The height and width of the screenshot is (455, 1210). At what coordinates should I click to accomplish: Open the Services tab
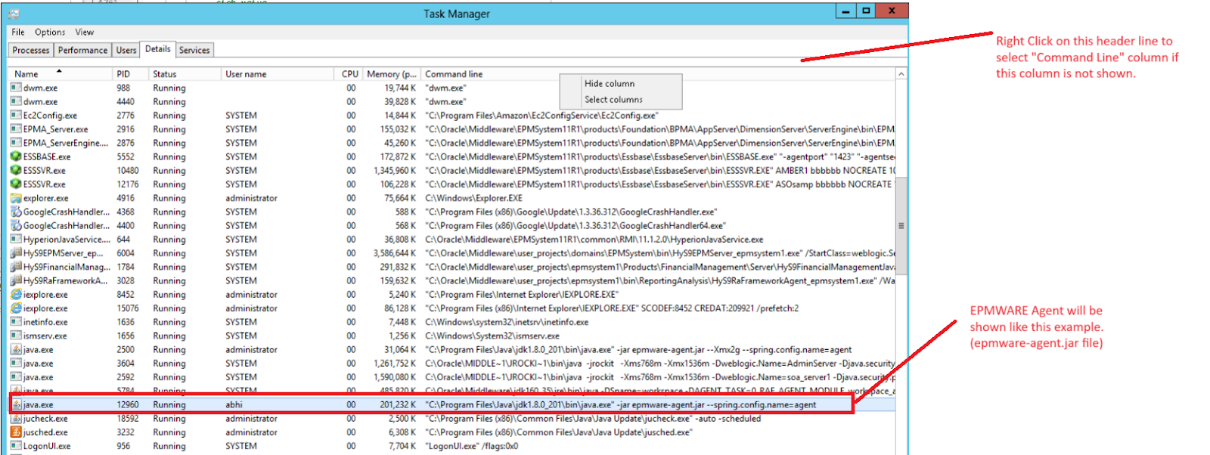pyautogui.click(x=194, y=50)
